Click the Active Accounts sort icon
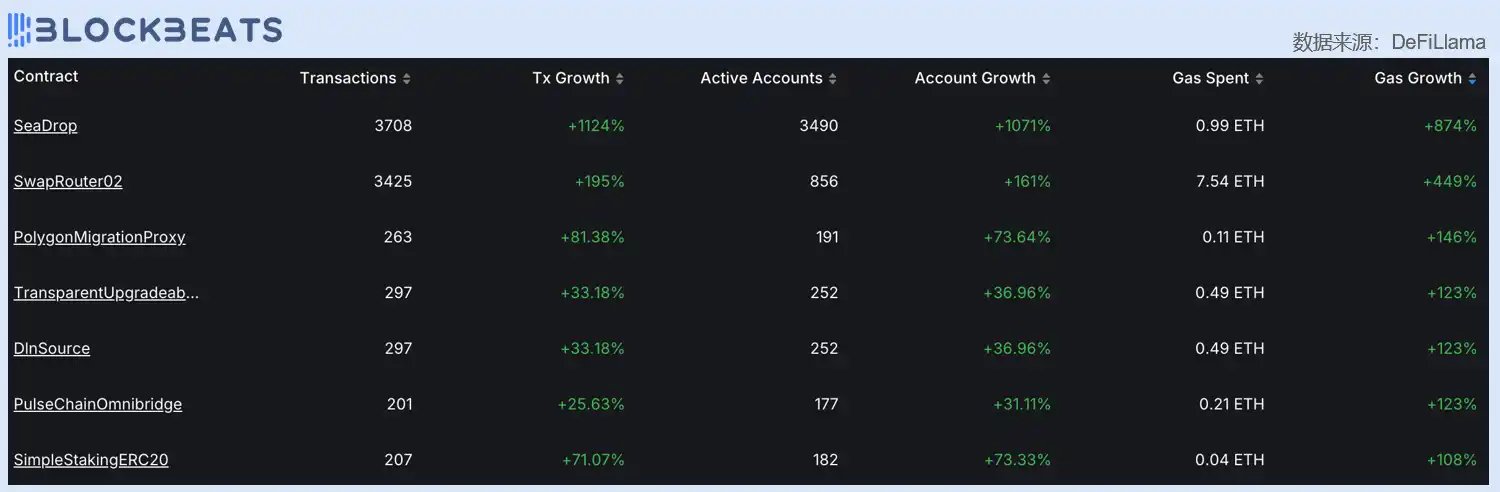The width and height of the screenshot is (1500, 492). click(833, 79)
